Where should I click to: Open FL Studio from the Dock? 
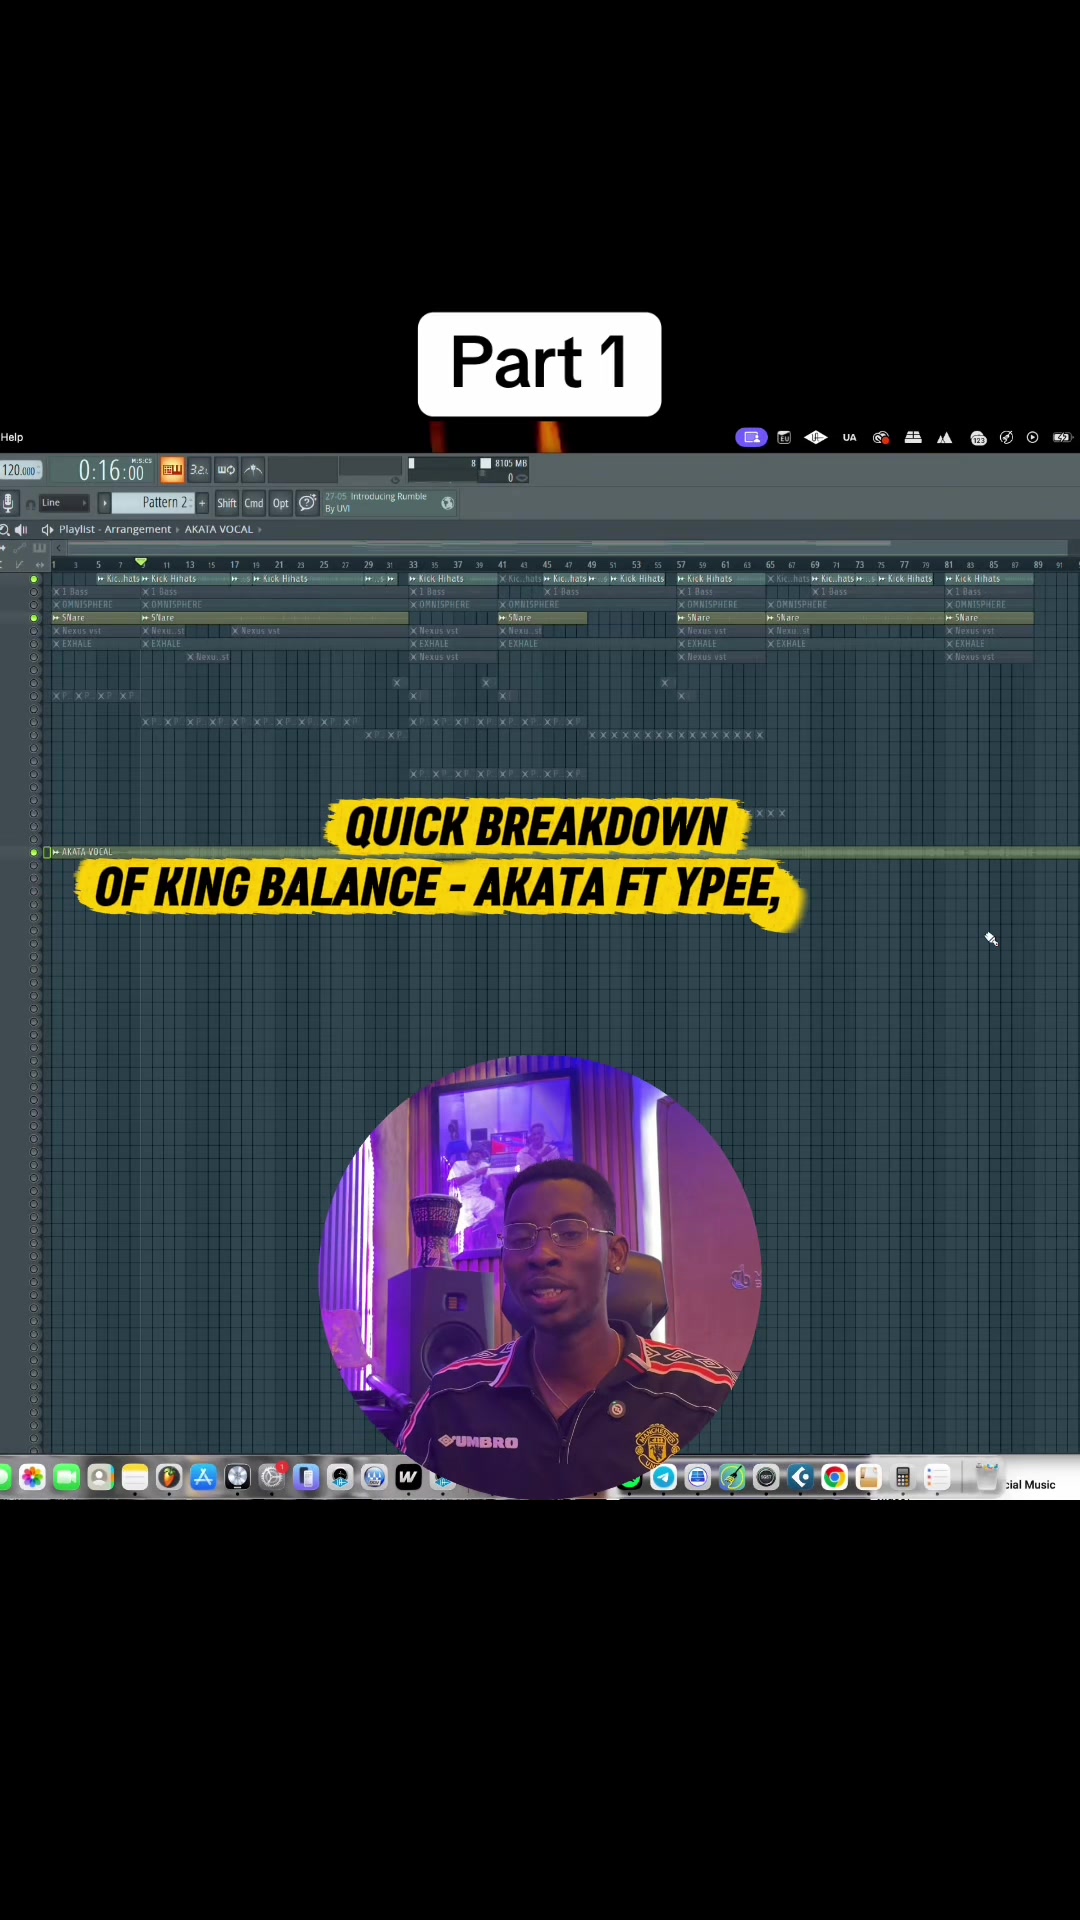(x=169, y=1477)
